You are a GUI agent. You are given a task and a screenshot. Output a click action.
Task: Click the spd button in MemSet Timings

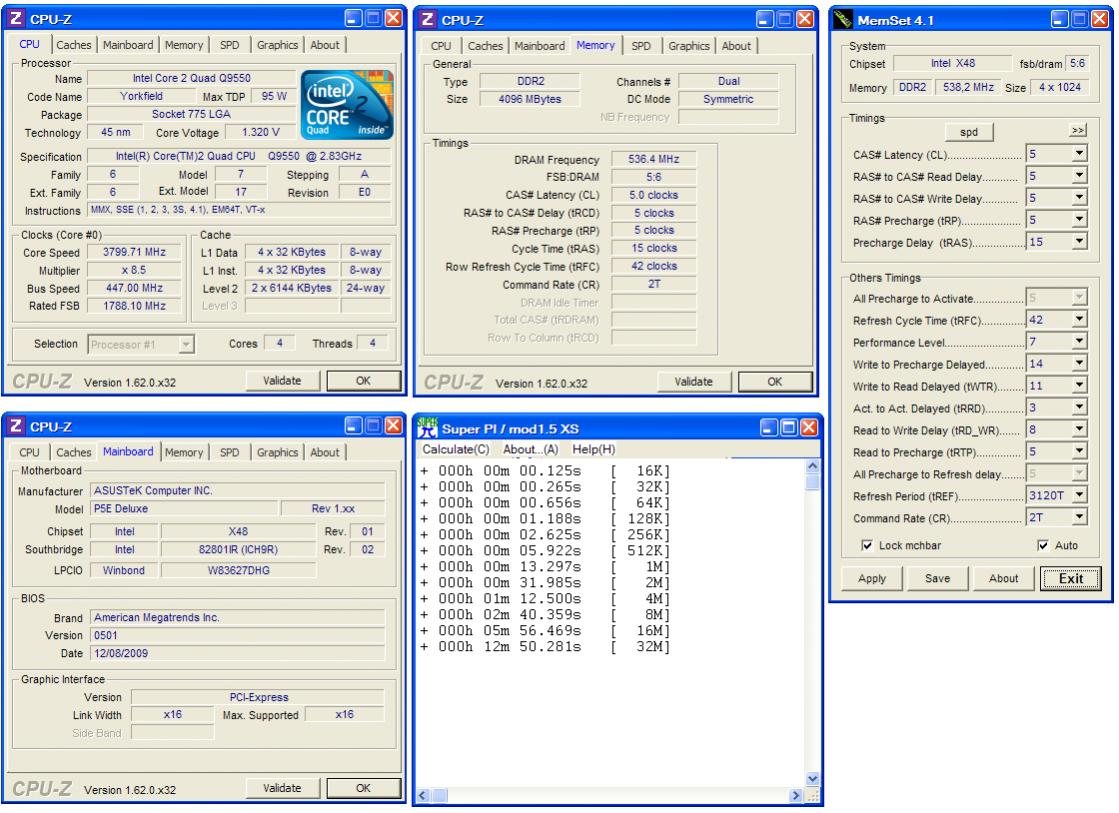pos(968,132)
